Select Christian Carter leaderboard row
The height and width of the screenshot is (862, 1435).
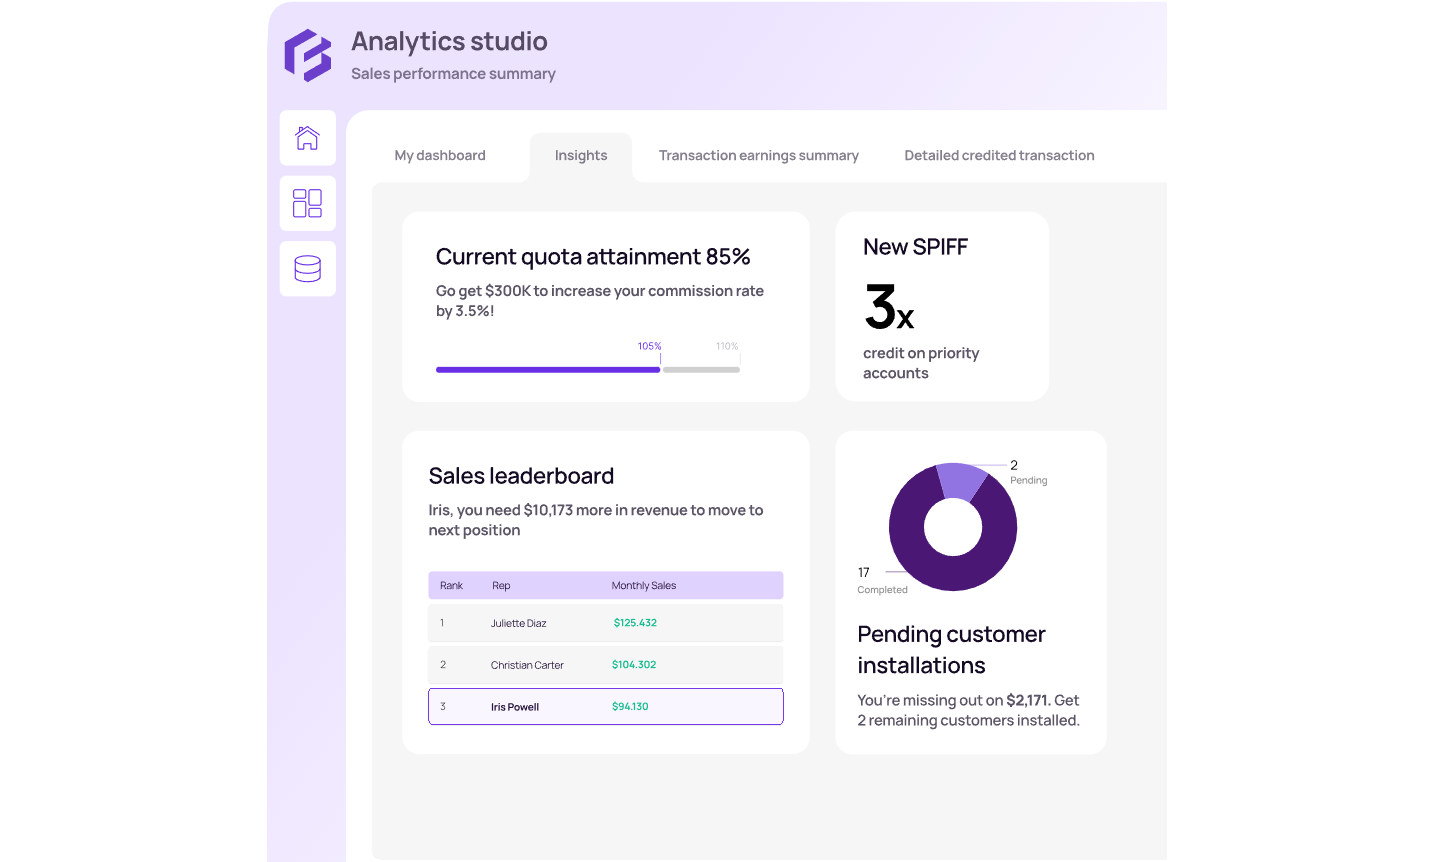click(606, 665)
